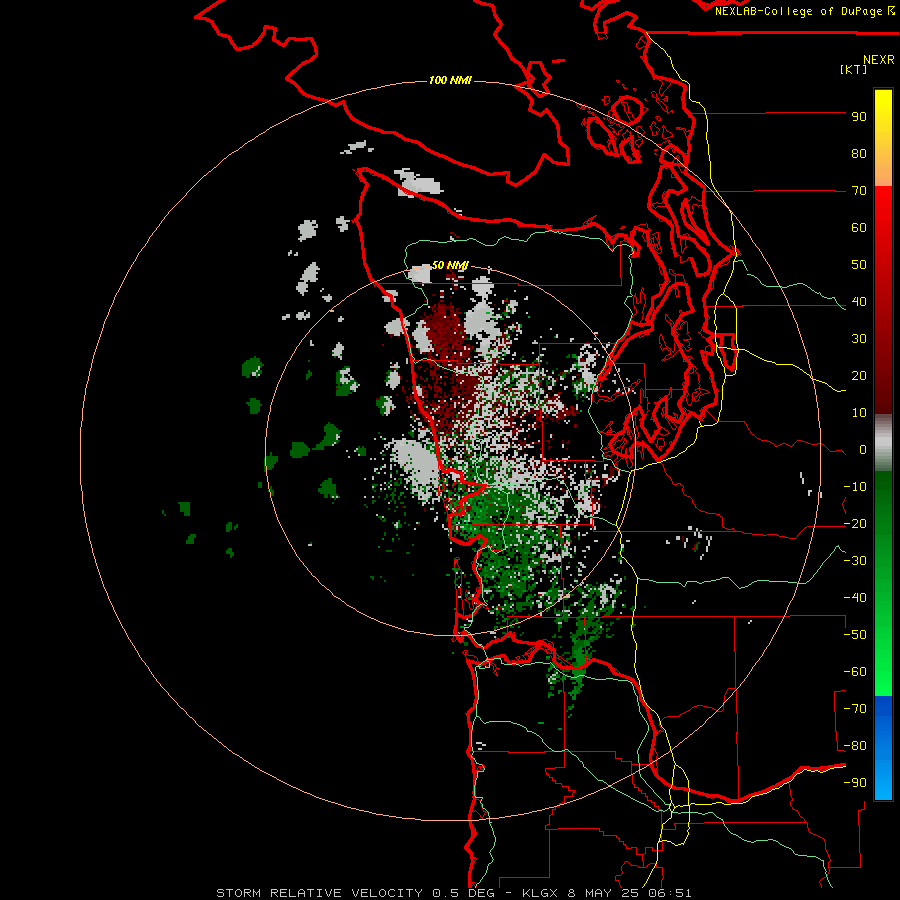Click the 06:51 timestamp text
900x900 pixels.
pos(668,893)
